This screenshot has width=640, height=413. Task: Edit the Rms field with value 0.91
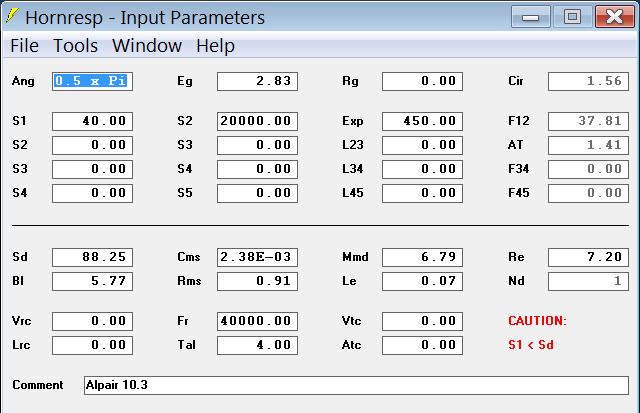257,281
